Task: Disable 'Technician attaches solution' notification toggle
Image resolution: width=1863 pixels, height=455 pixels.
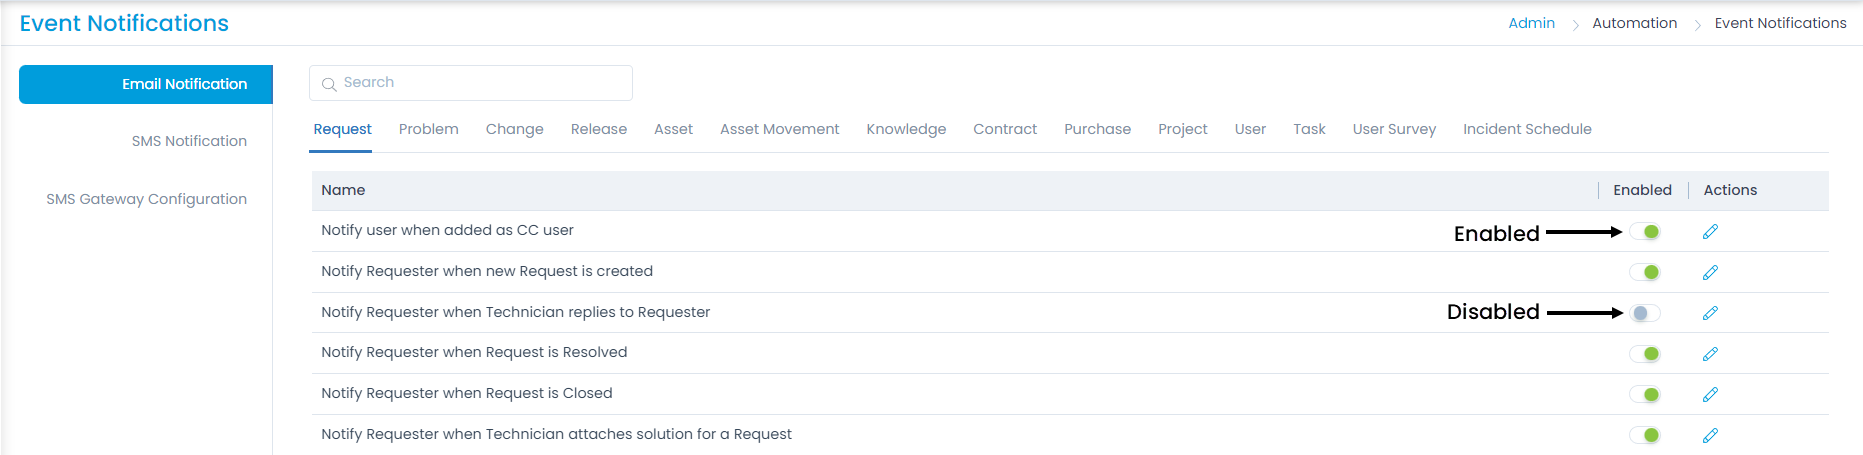Action: pyautogui.click(x=1645, y=435)
